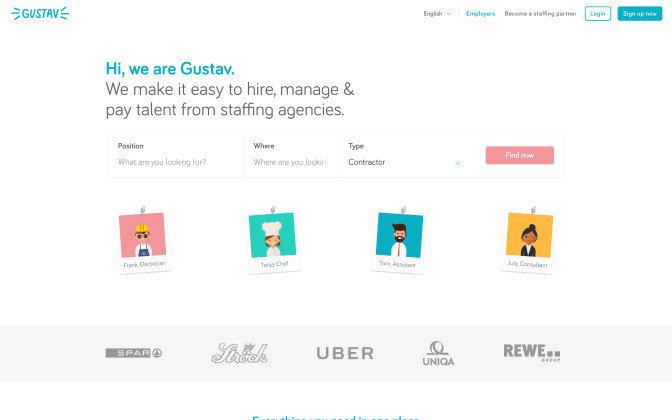Click the Gustav logo
Viewport: 672px width, 420px height.
point(40,14)
